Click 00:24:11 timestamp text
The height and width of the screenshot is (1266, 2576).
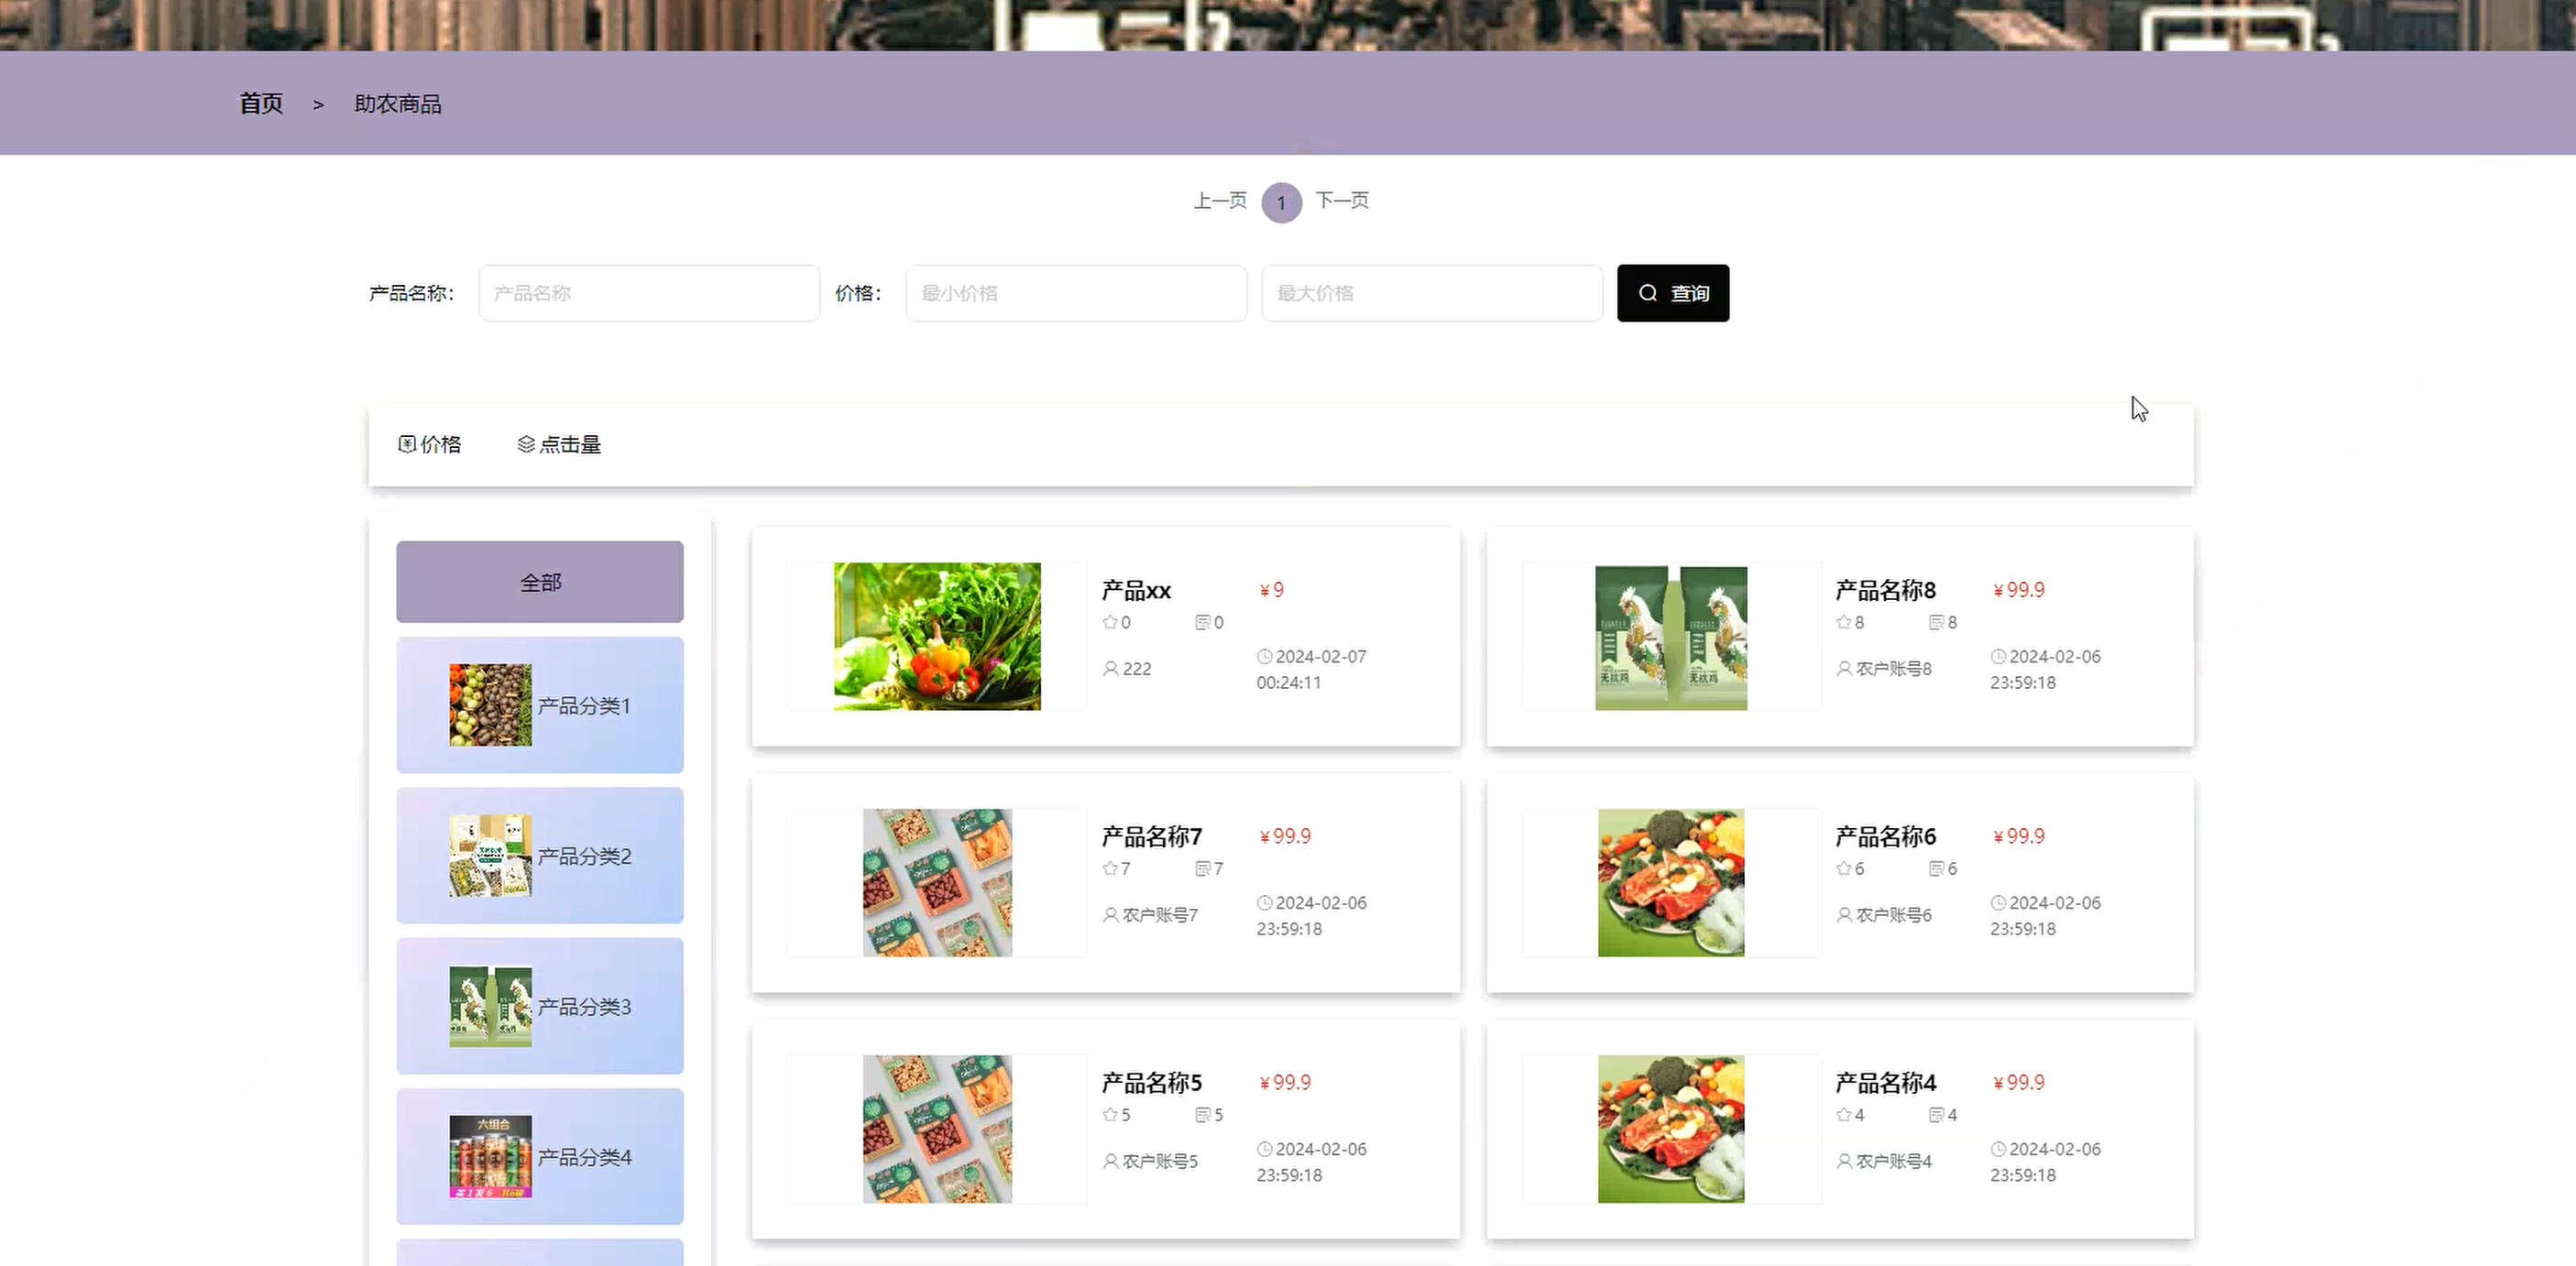point(1288,682)
